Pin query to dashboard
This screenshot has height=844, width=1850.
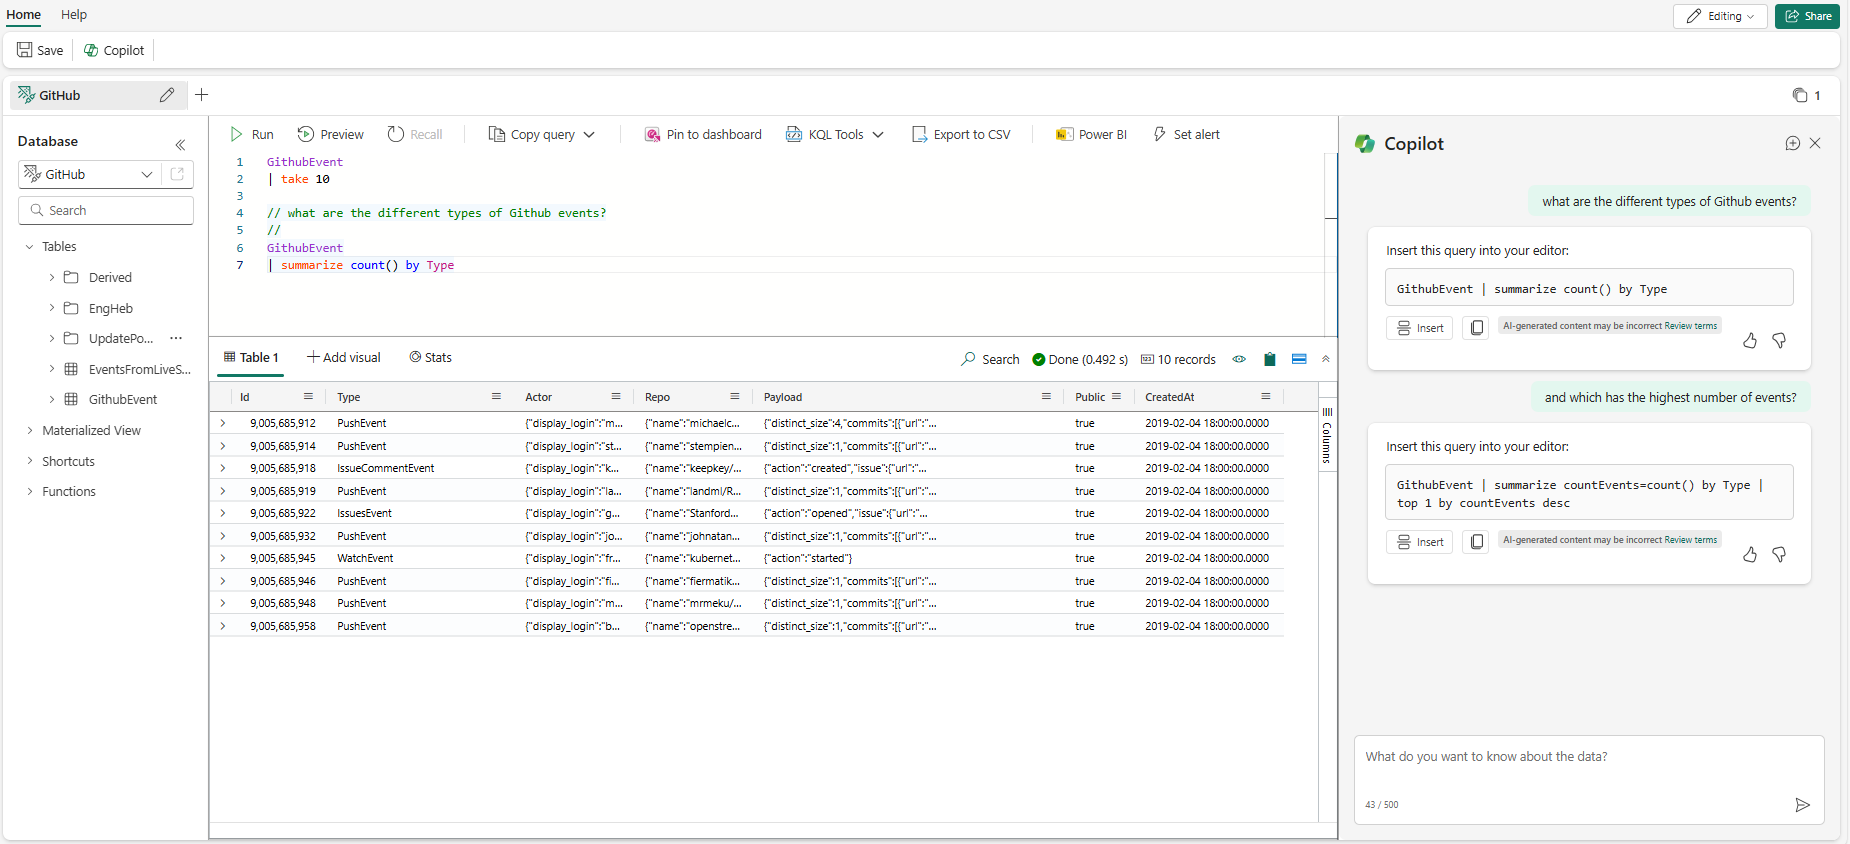pyautogui.click(x=703, y=134)
